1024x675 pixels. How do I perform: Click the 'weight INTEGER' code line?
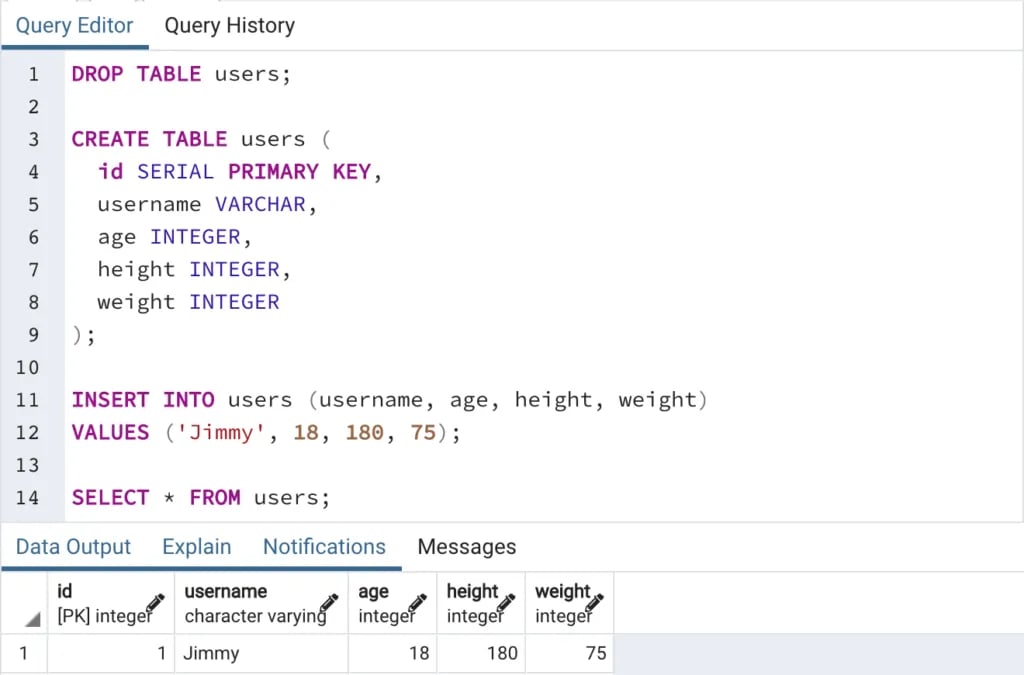188,302
